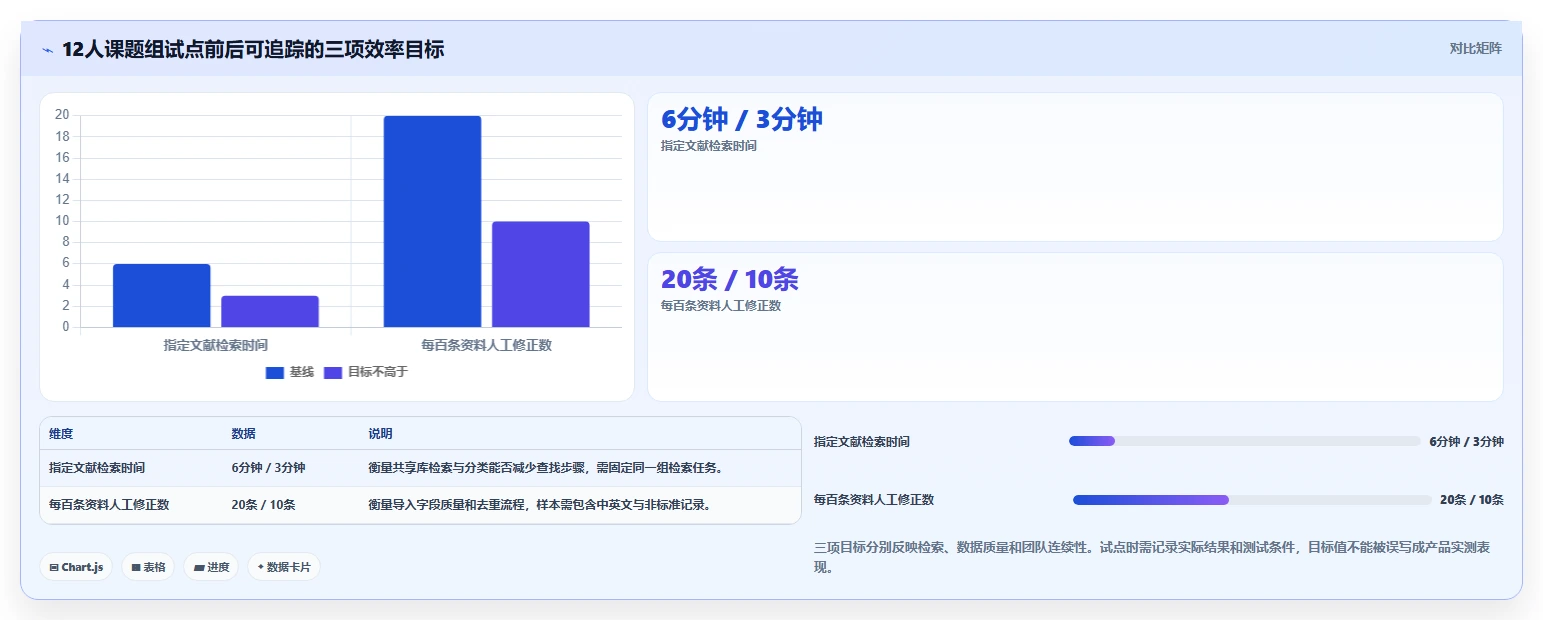The height and width of the screenshot is (620, 1543).
Task: Click the progress value 20条 / 10条
Action: (x=1472, y=500)
